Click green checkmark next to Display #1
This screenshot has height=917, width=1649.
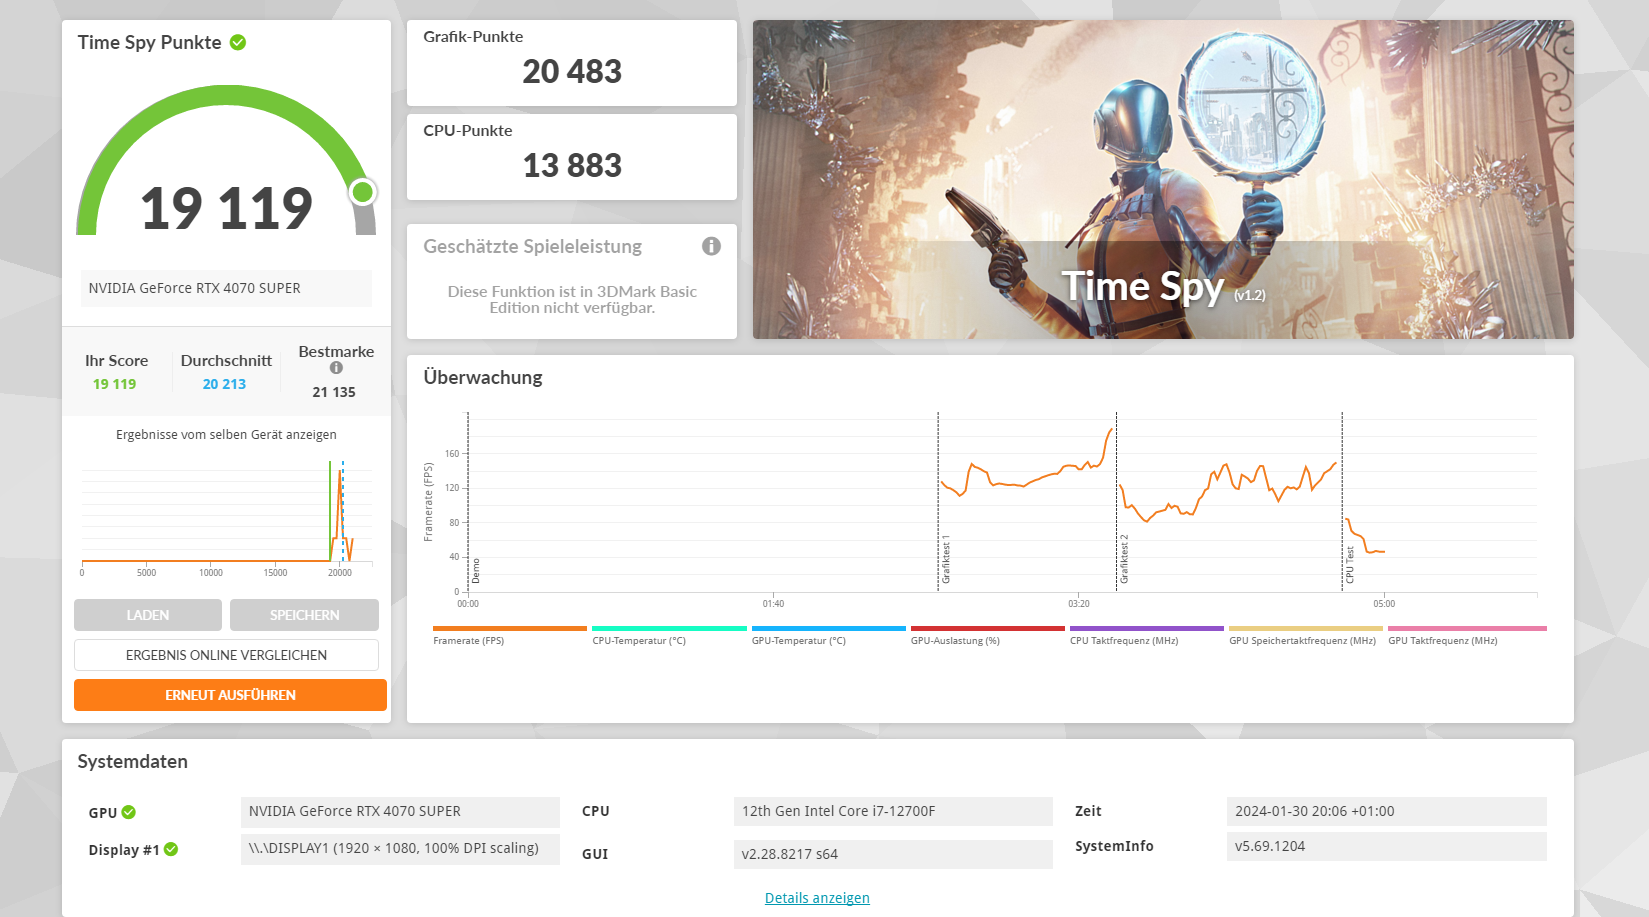pos(171,849)
